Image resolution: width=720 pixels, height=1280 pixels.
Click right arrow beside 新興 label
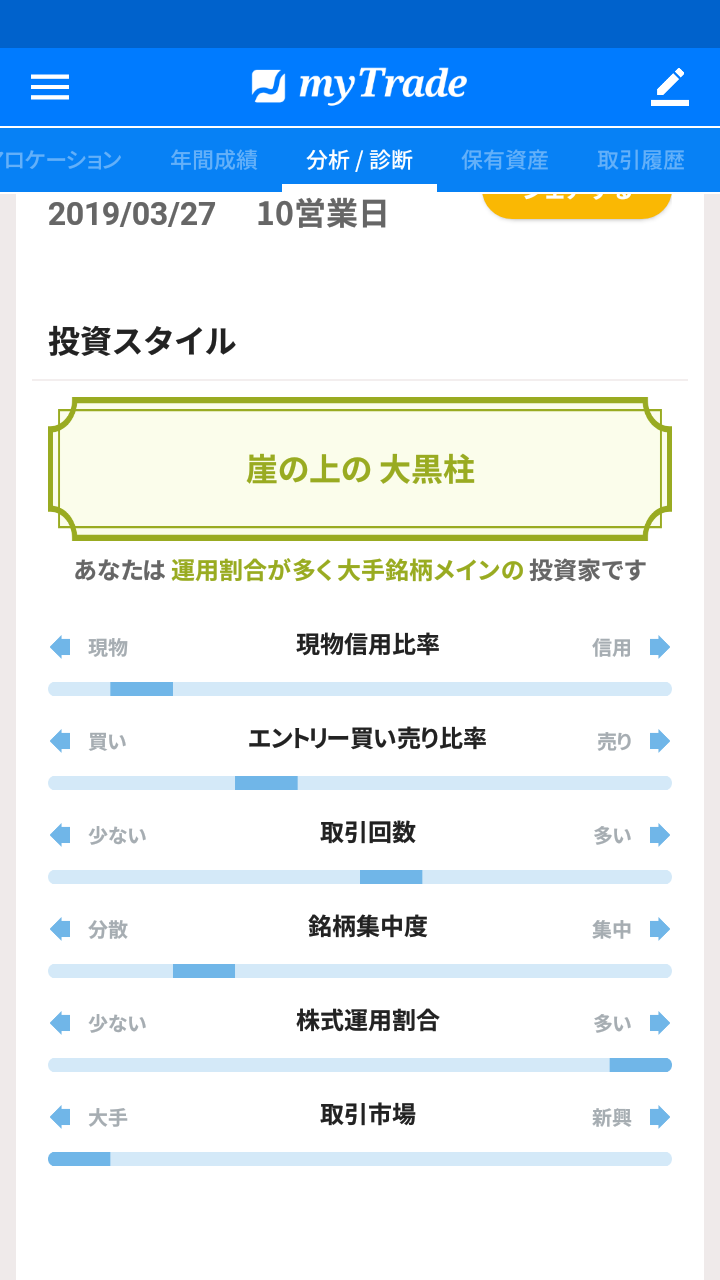pyautogui.click(x=660, y=1117)
